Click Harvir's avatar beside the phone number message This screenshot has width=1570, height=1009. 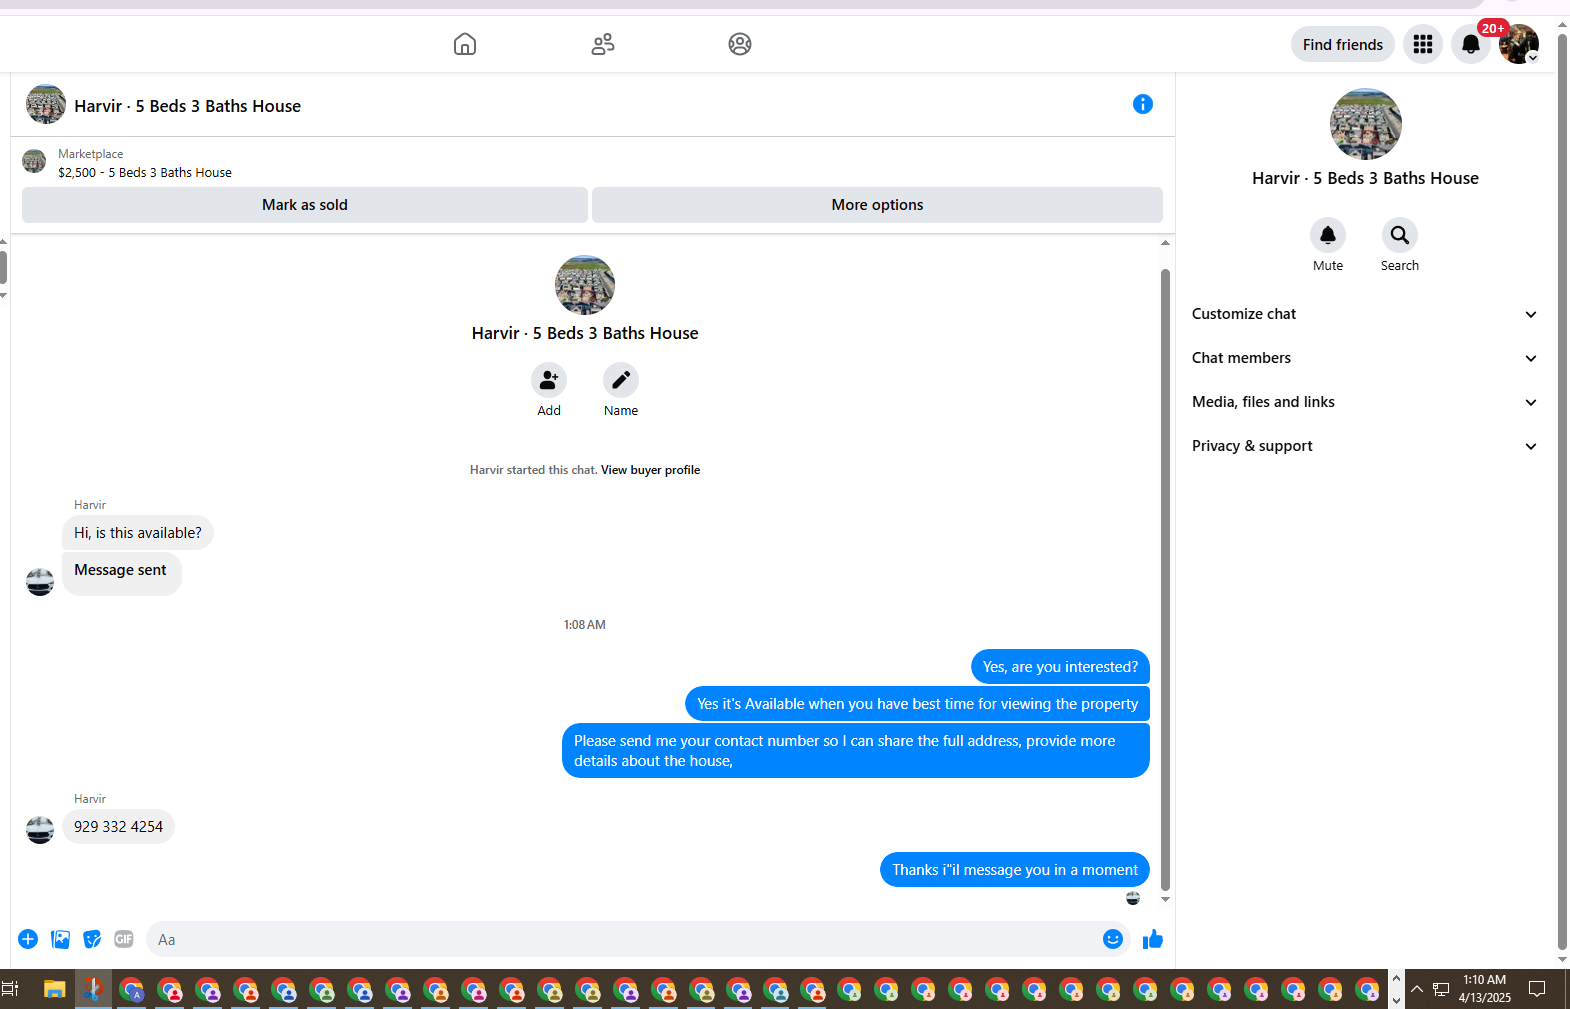pyautogui.click(x=40, y=830)
